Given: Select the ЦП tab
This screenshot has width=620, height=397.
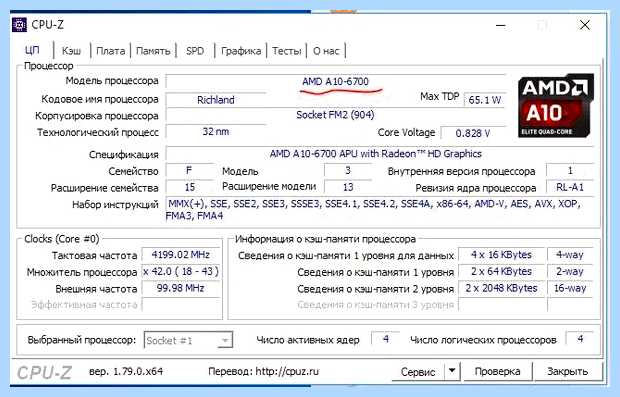Looking at the screenshot, I should tap(32, 50).
